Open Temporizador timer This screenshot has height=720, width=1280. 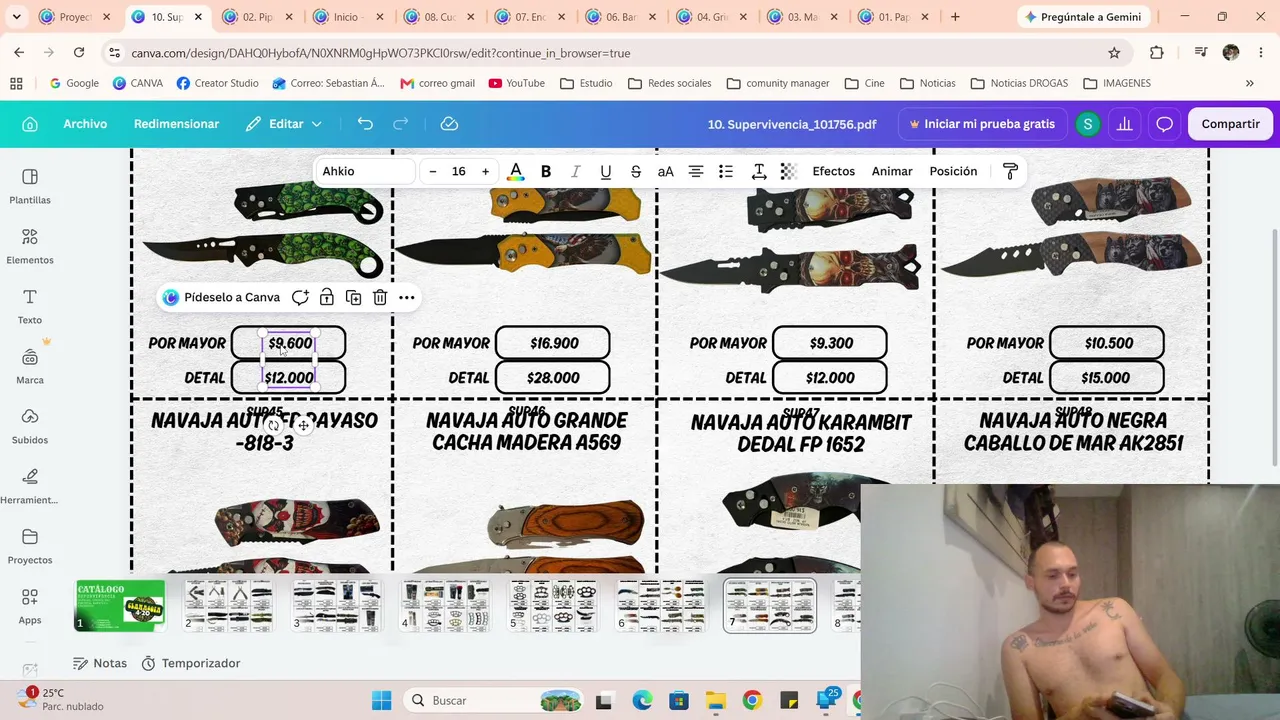click(191, 663)
